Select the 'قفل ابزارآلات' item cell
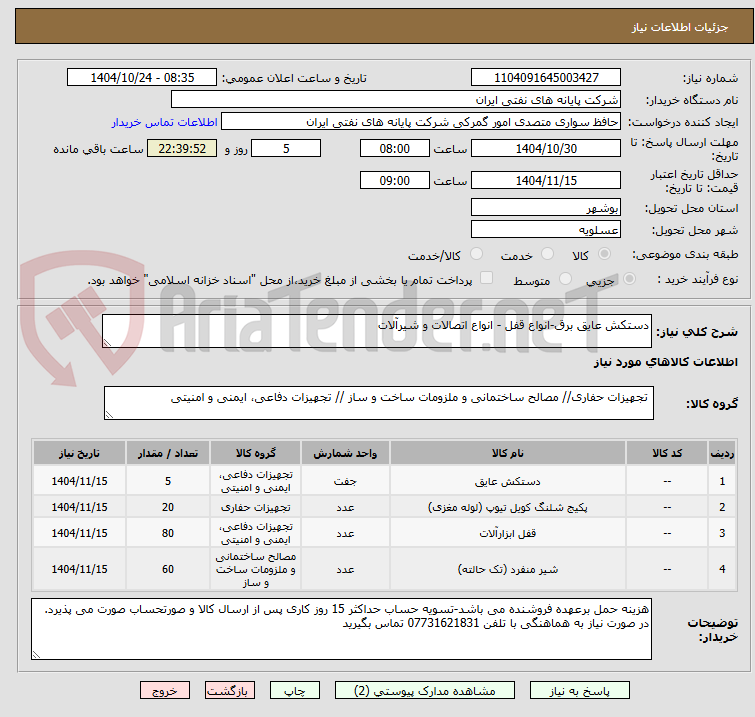 [x=508, y=533]
